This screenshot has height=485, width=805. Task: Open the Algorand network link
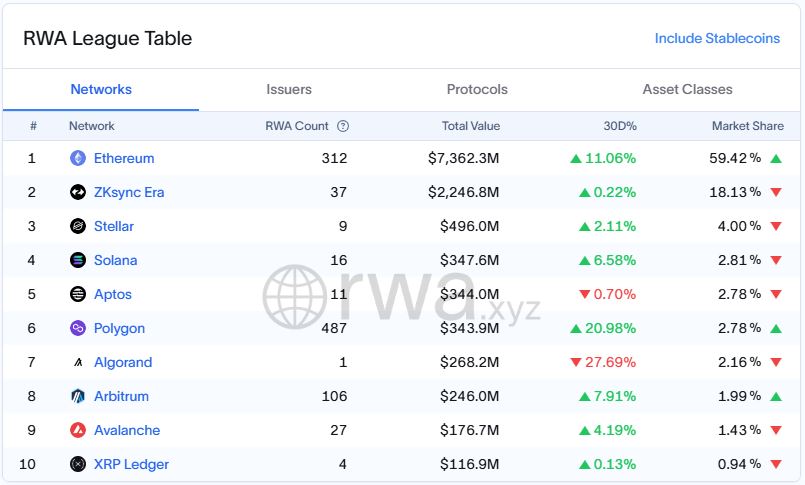pyautogui.click(x=123, y=362)
